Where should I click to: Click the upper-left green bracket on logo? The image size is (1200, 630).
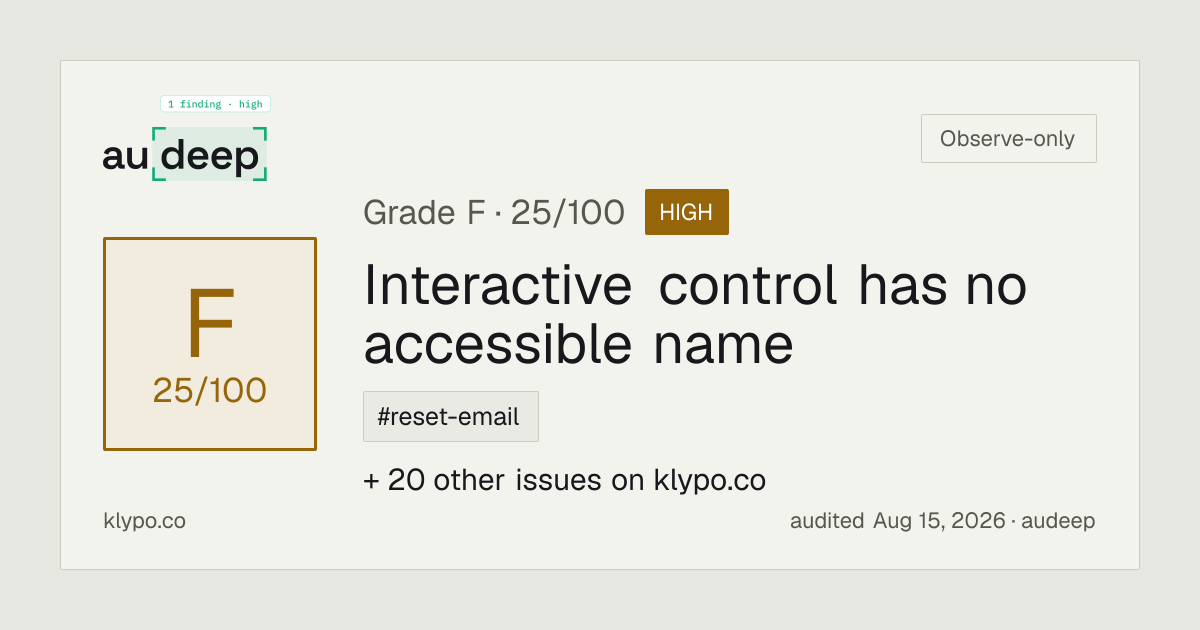tap(158, 133)
